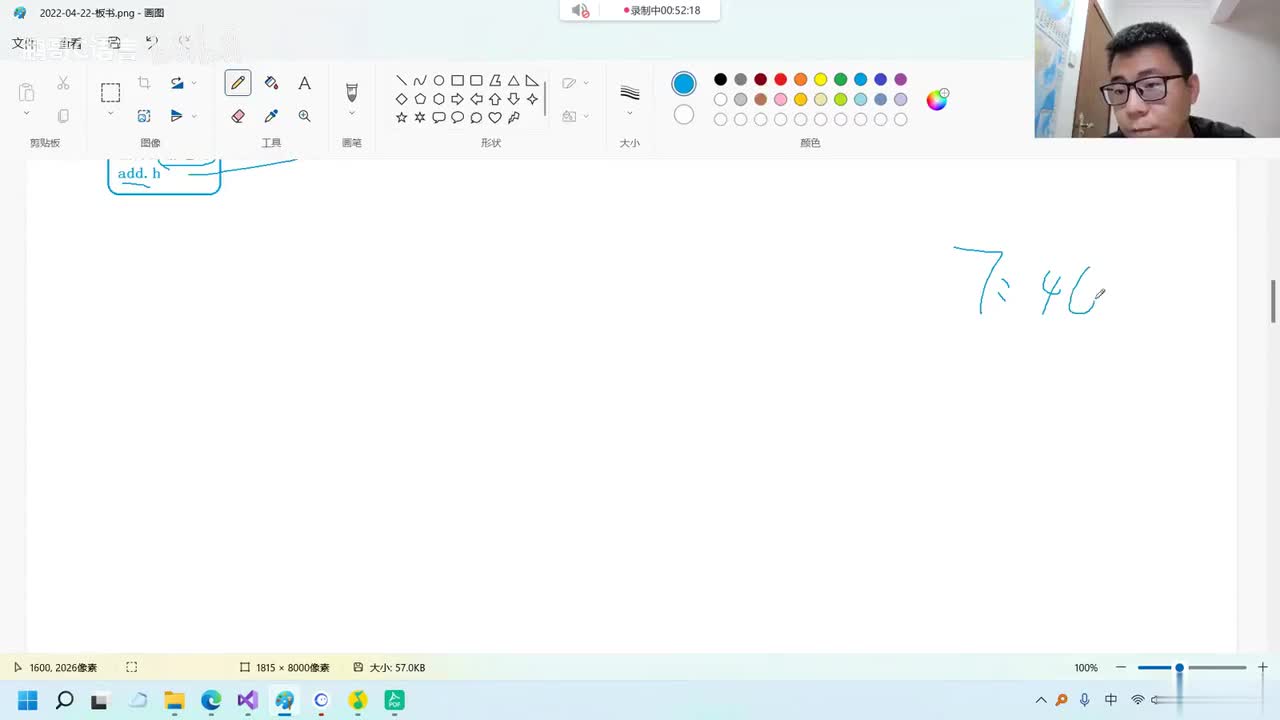
Task: Click the Copy icon in clipboard group
Action: point(63,116)
